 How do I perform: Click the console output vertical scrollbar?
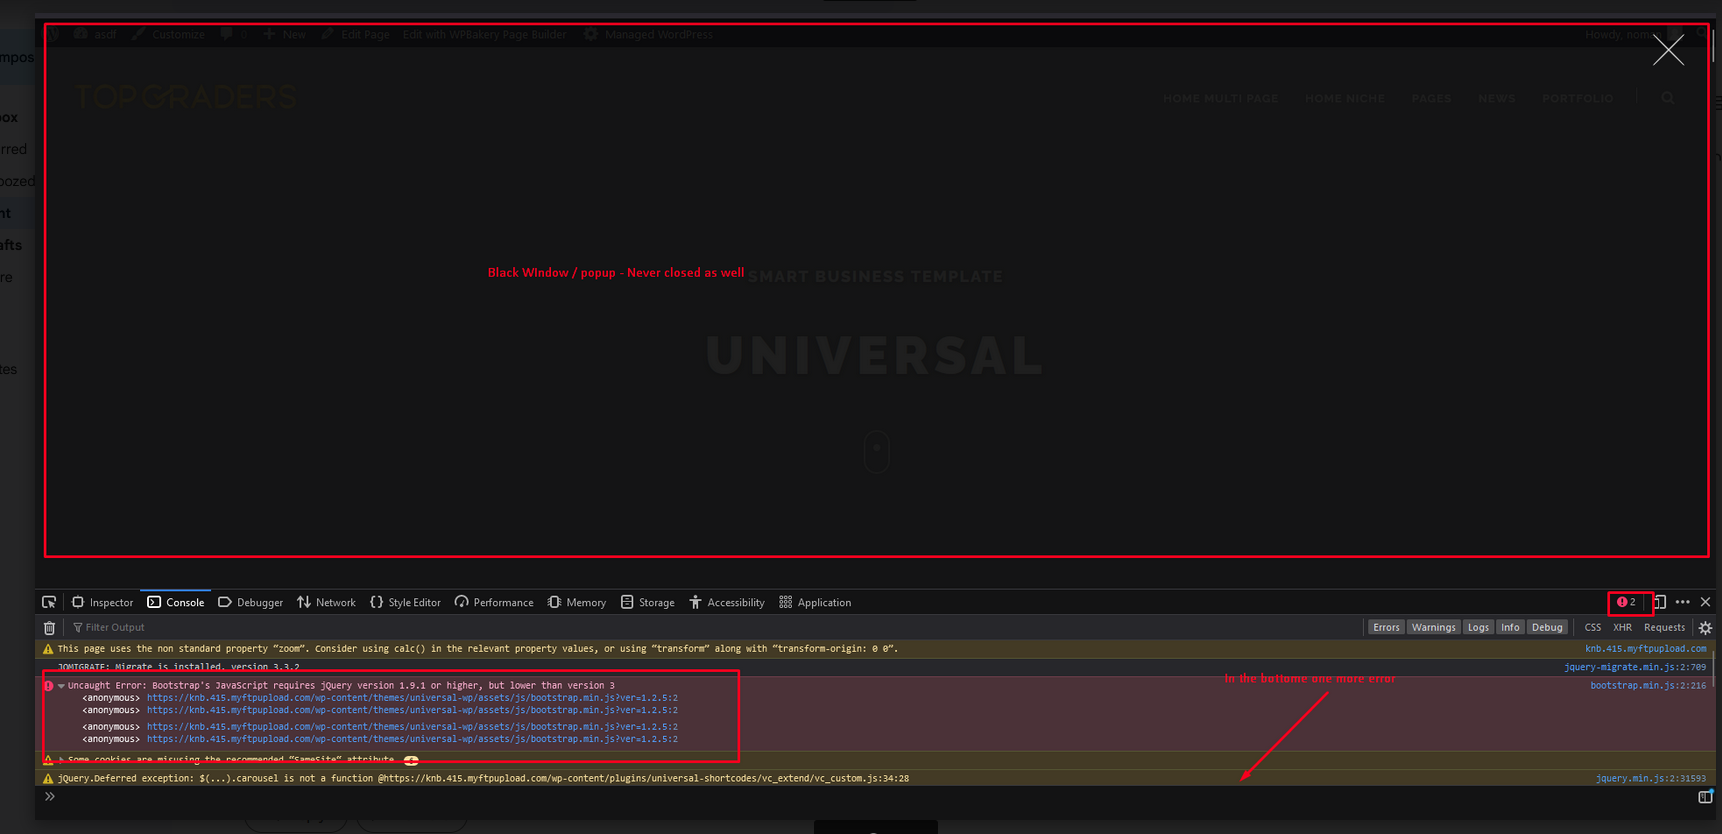(x=1715, y=668)
